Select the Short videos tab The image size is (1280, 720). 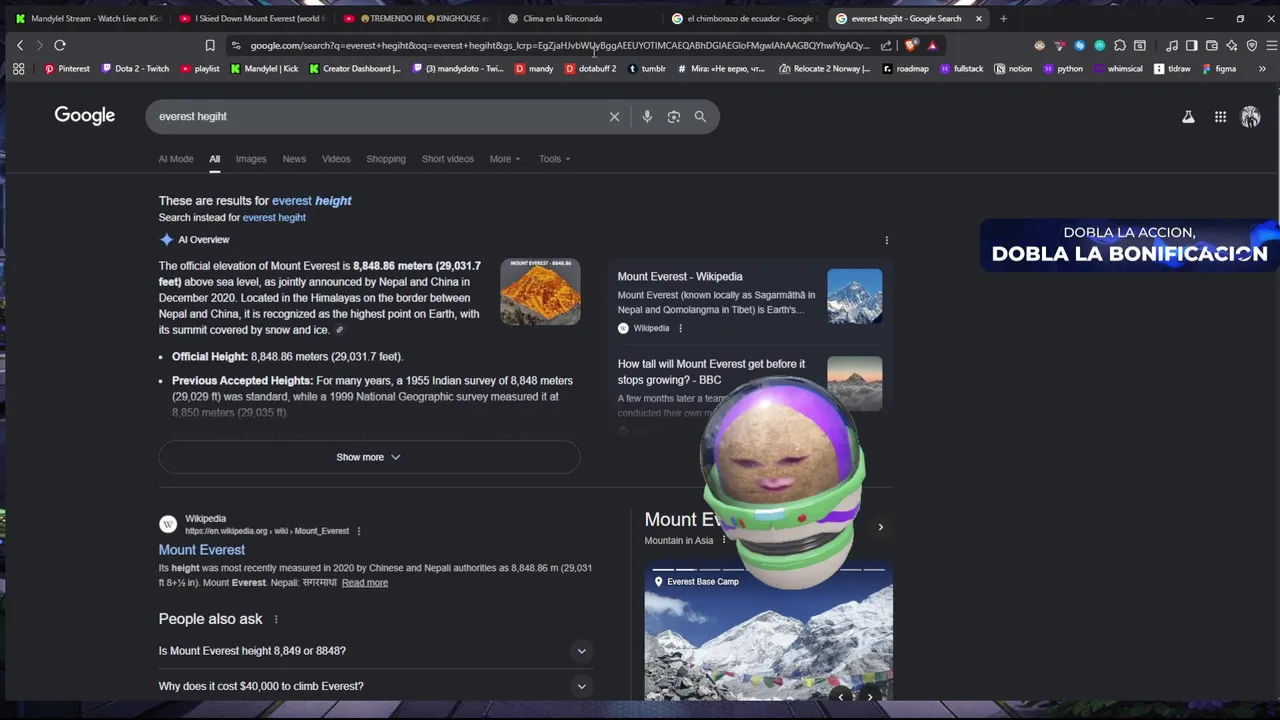coord(448,159)
